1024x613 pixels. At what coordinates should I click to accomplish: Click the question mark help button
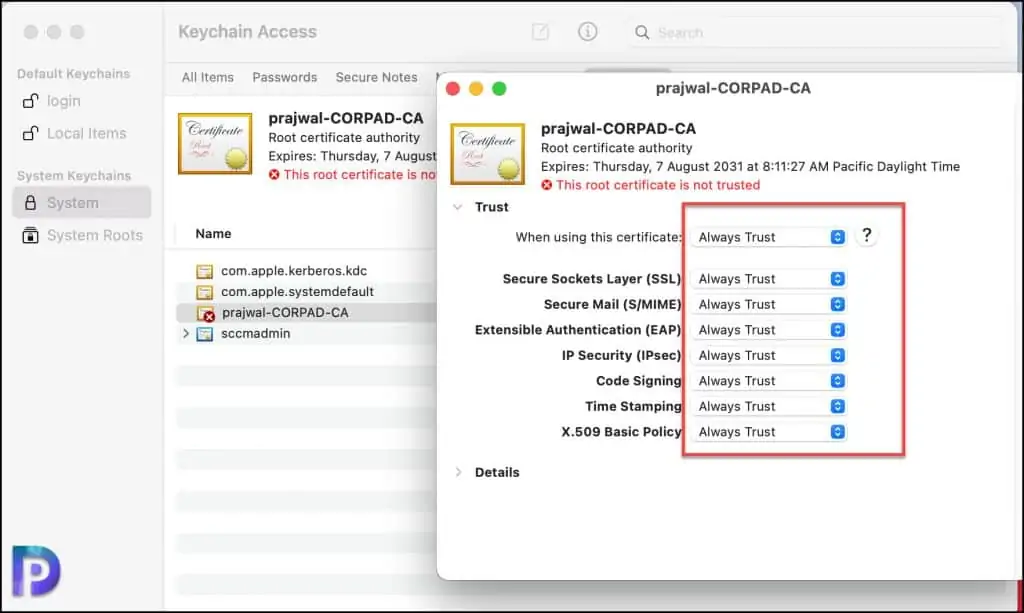(867, 235)
